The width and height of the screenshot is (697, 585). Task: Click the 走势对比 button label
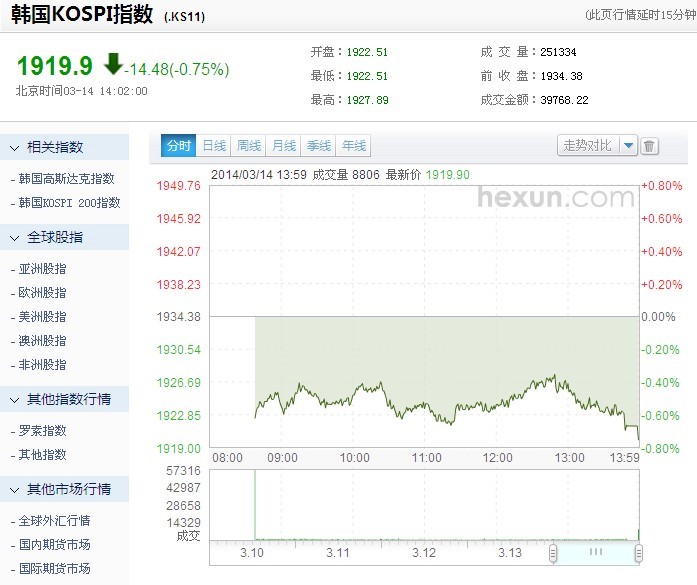tap(588, 145)
